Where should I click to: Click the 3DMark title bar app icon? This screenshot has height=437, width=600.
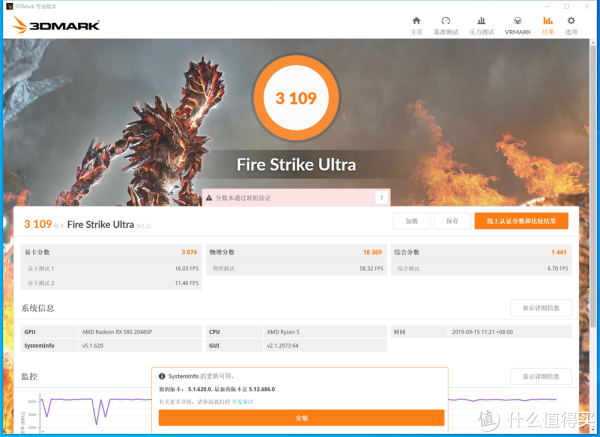10,6
